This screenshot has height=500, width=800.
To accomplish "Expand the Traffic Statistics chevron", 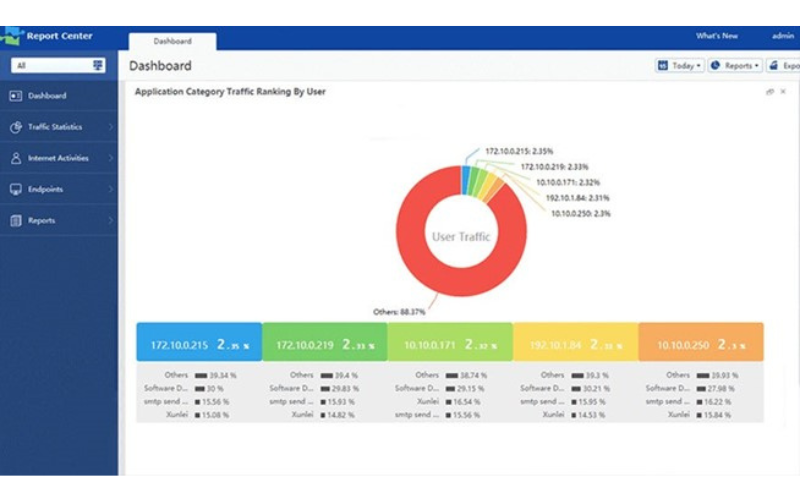I will click(111, 127).
